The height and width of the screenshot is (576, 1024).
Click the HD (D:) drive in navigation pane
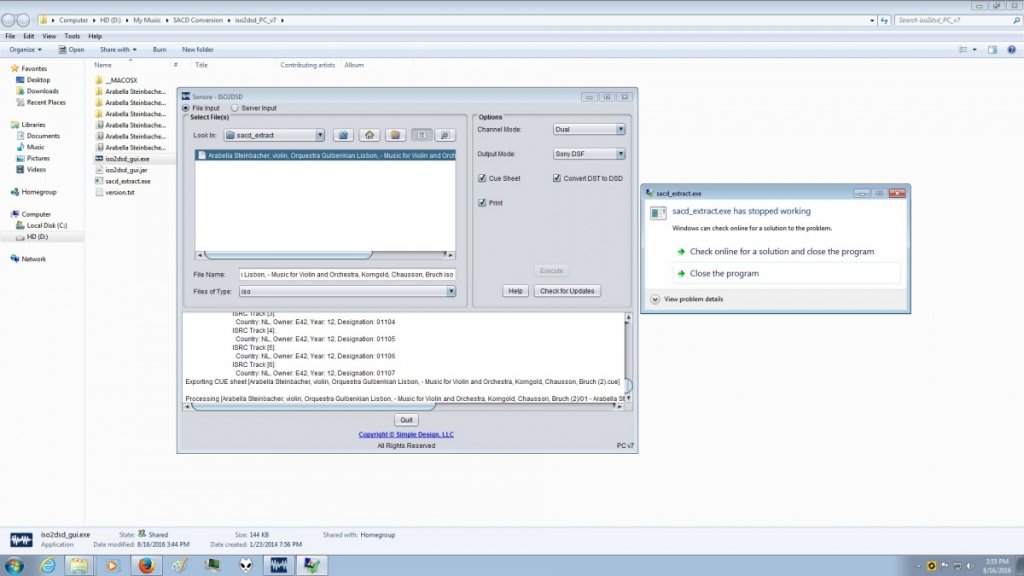pyautogui.click(x=37, y=236)
